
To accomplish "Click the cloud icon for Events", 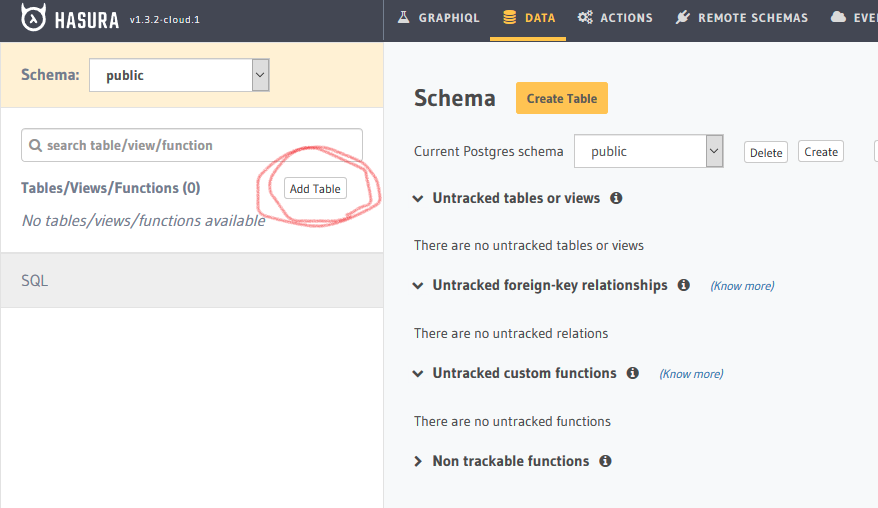I will click(x=838, y=17).
